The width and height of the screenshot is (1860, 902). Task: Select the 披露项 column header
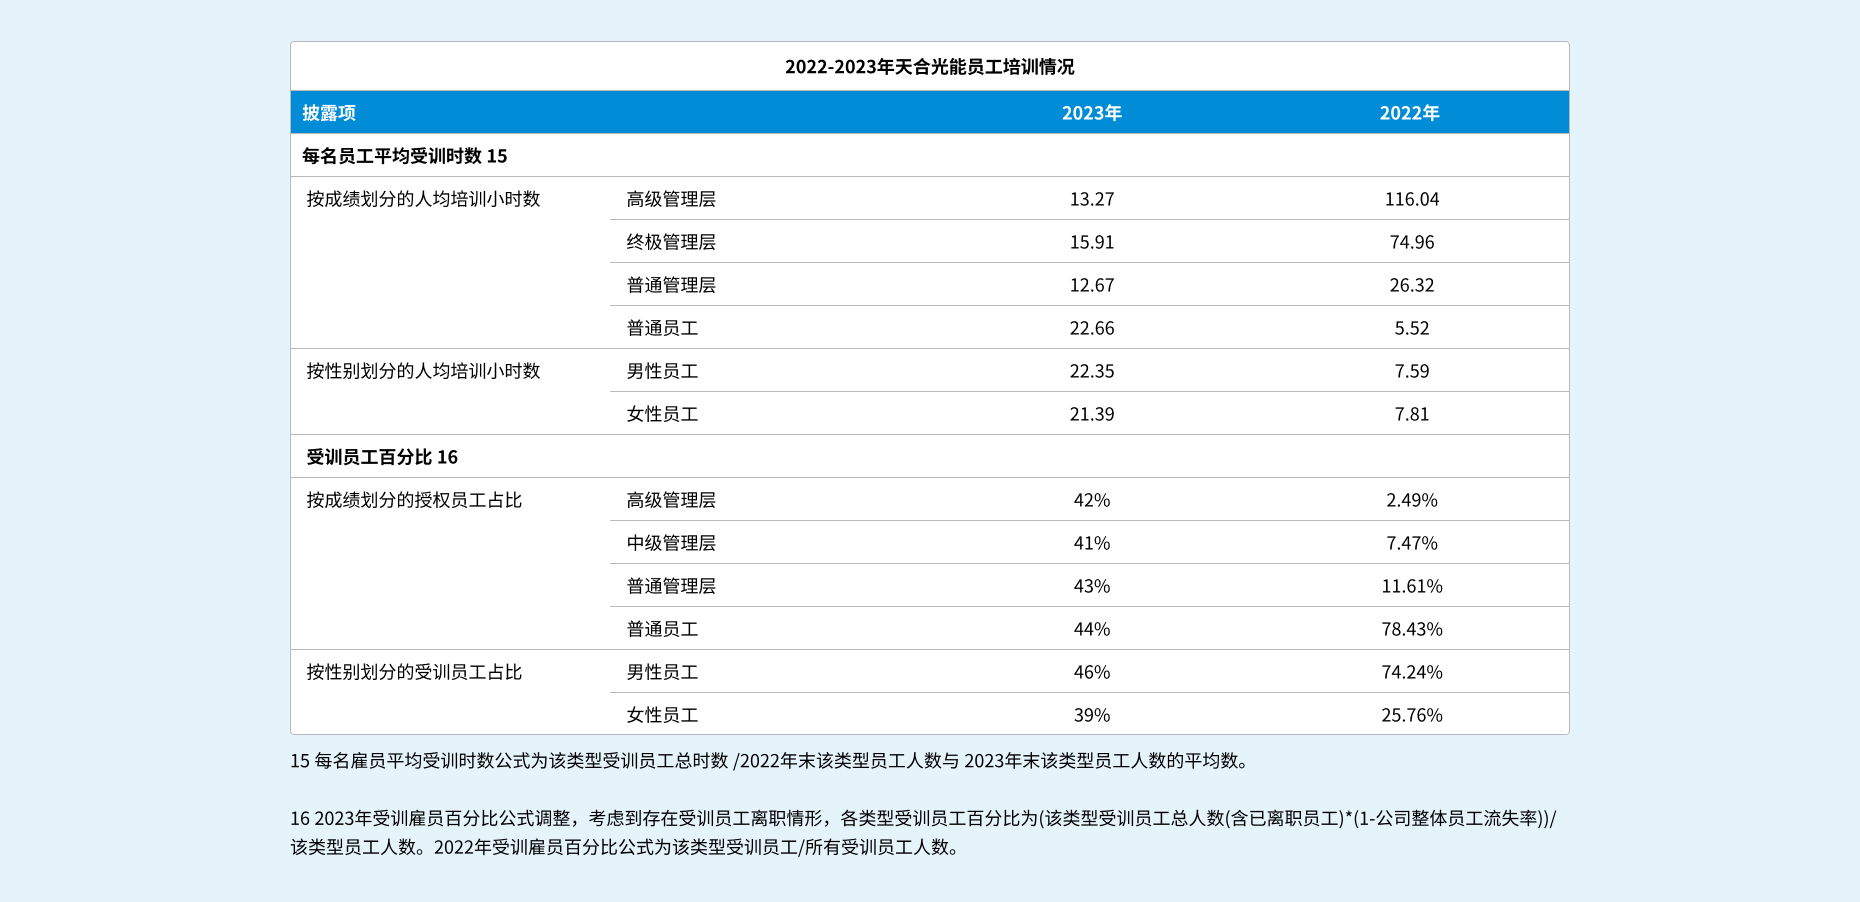click(x=329, y=113)
